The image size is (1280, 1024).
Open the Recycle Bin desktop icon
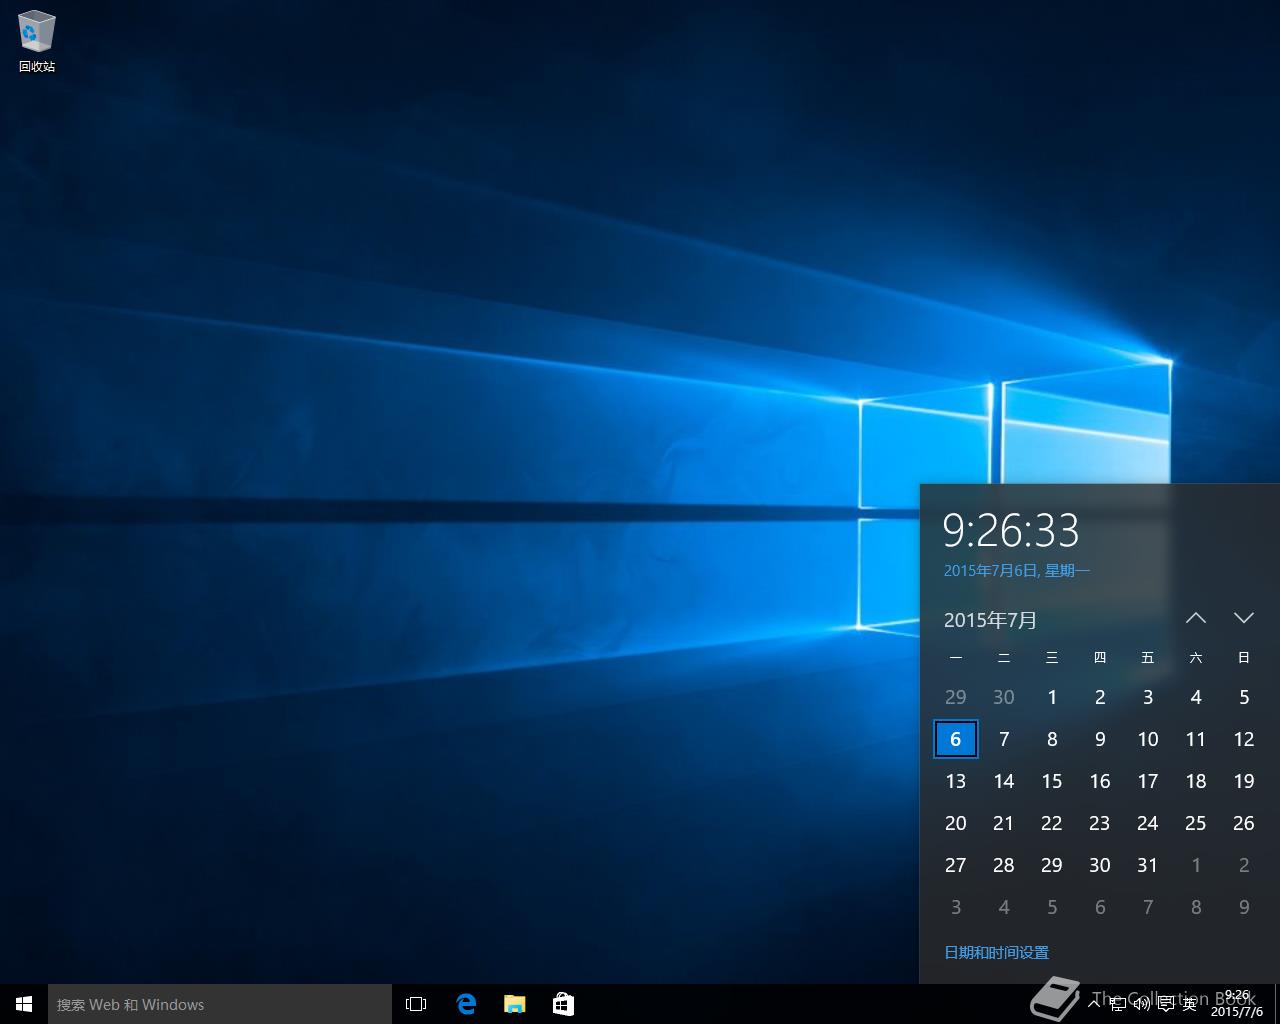[37, 42]
